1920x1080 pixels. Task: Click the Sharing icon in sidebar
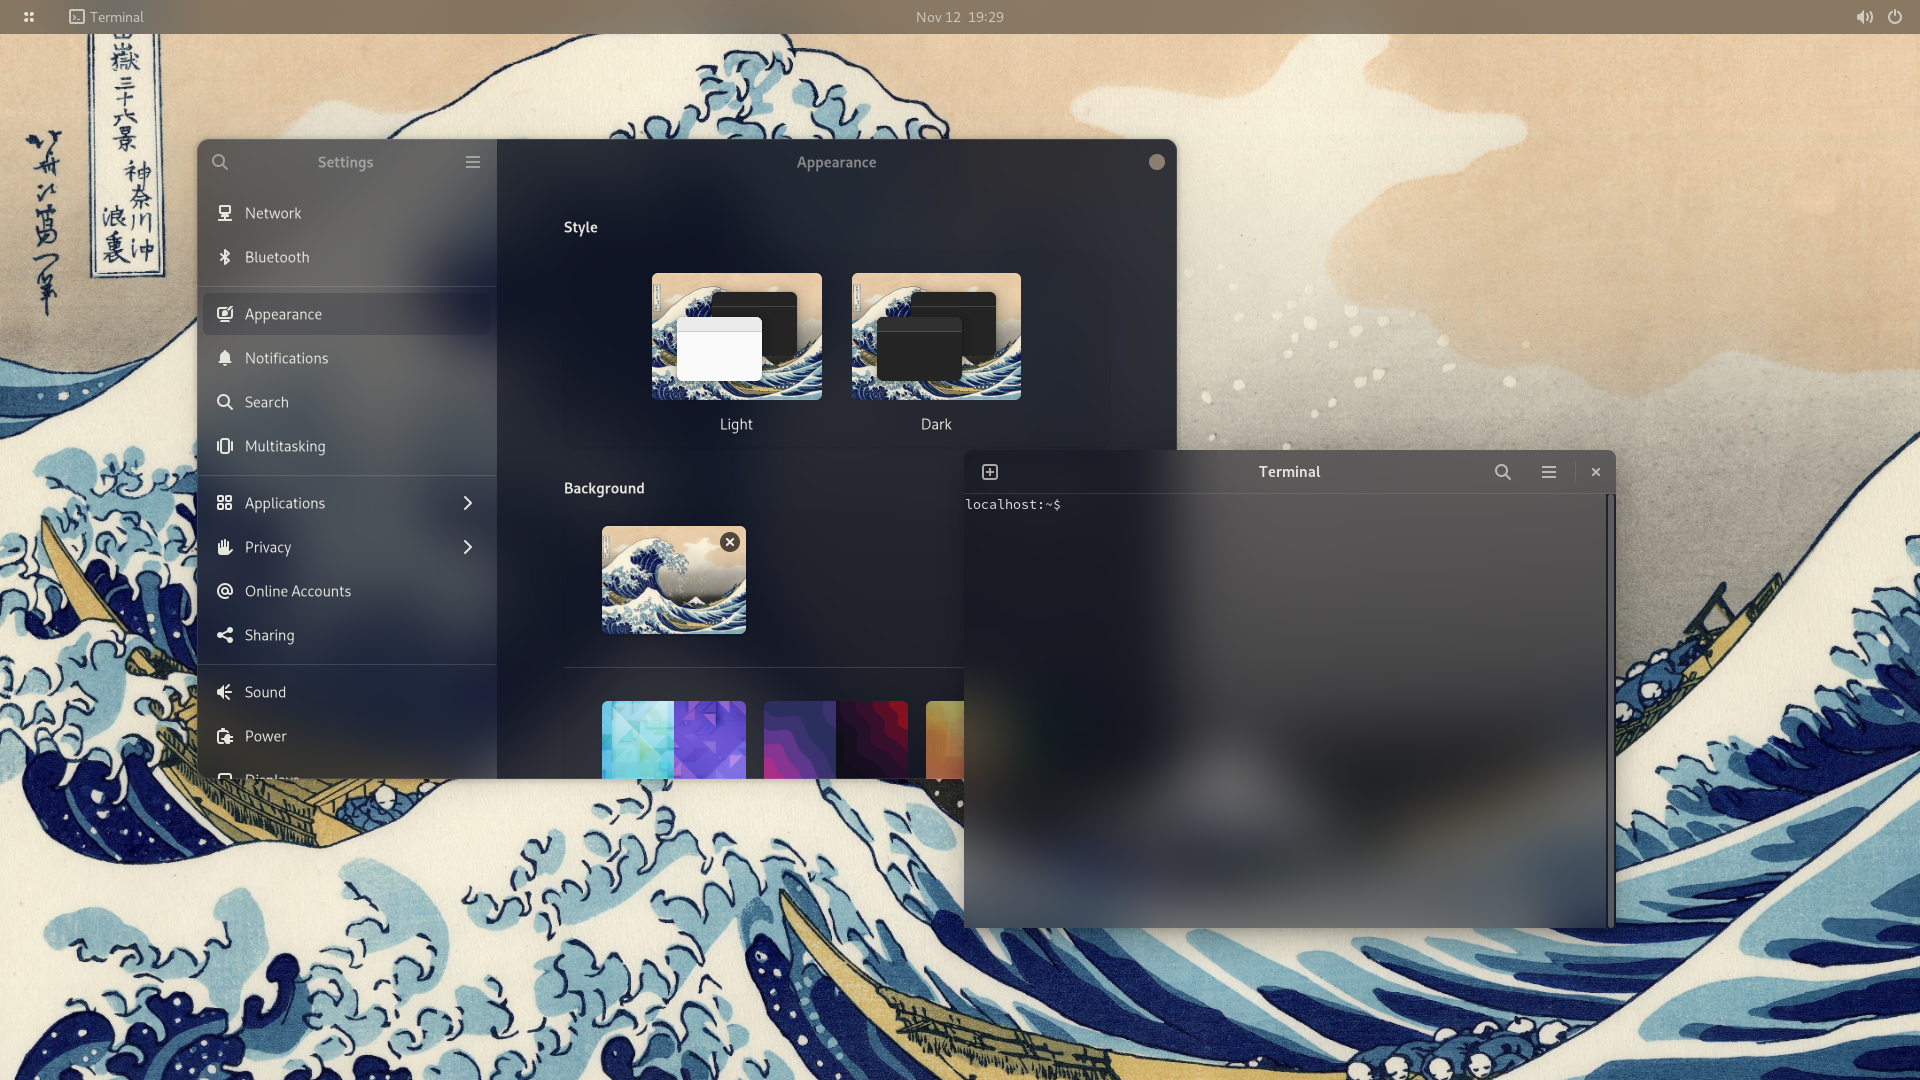(225, 635)
